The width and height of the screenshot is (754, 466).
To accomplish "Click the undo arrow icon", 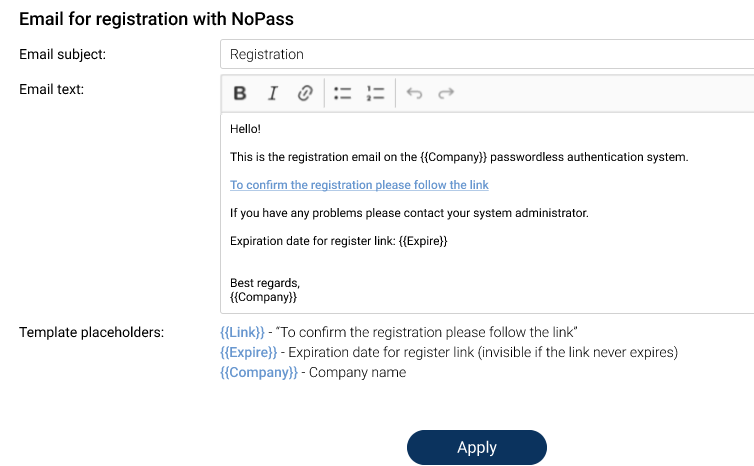I will coord(414,93).
